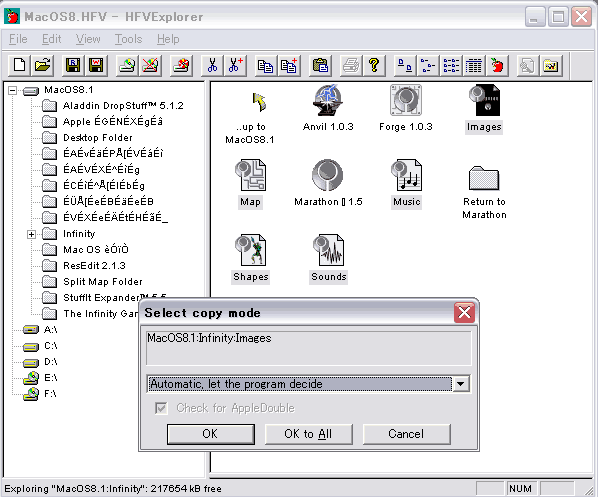Select the Infinity folder in tree
Viewport: 598px width, 497px height.
point(79,234)
